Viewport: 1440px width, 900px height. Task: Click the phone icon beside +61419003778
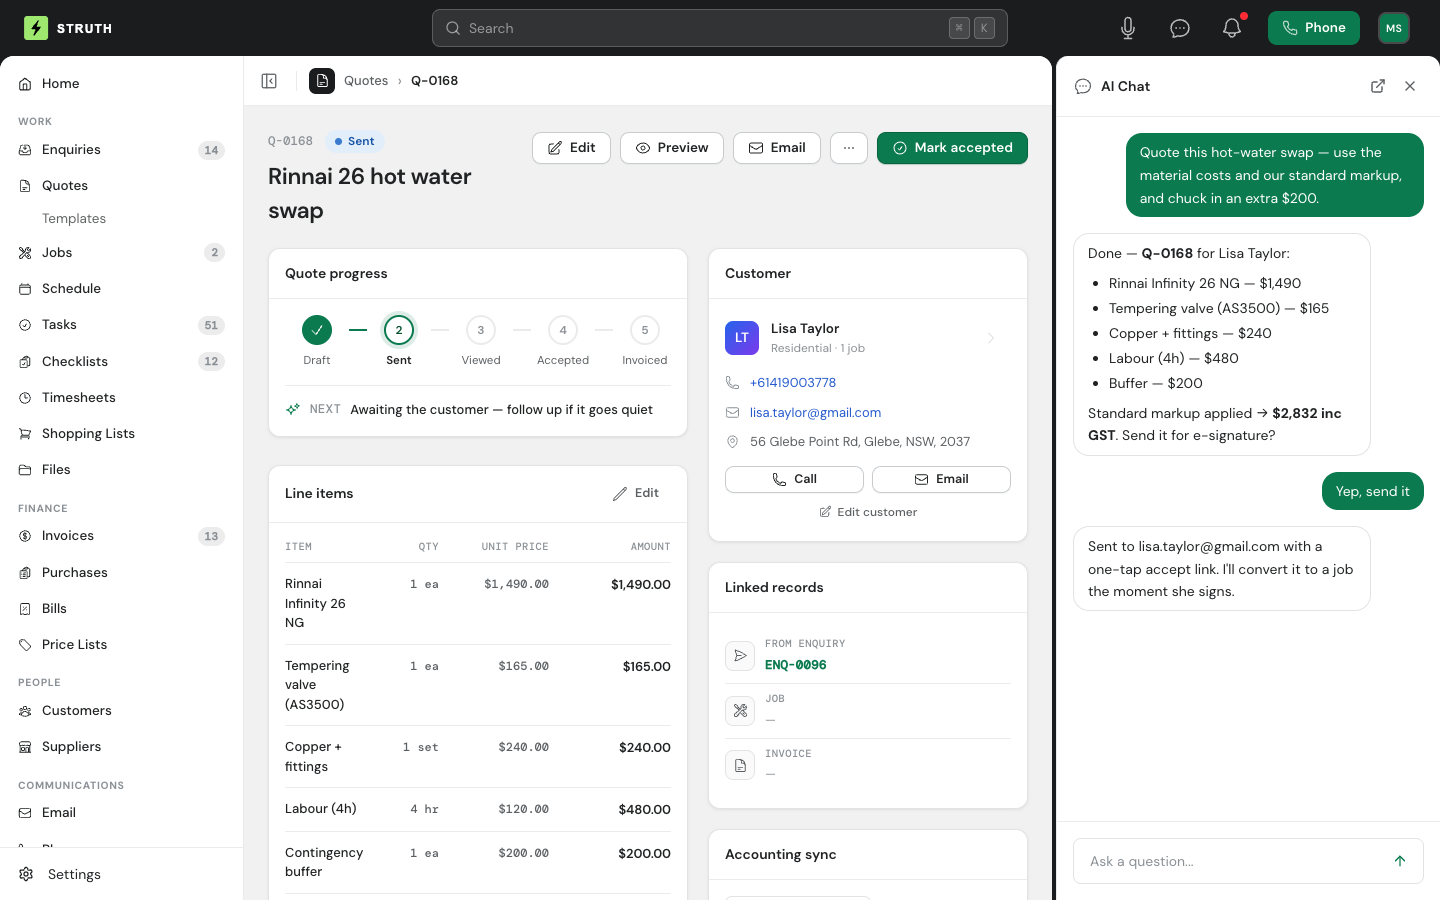click(x=732, y=383)
